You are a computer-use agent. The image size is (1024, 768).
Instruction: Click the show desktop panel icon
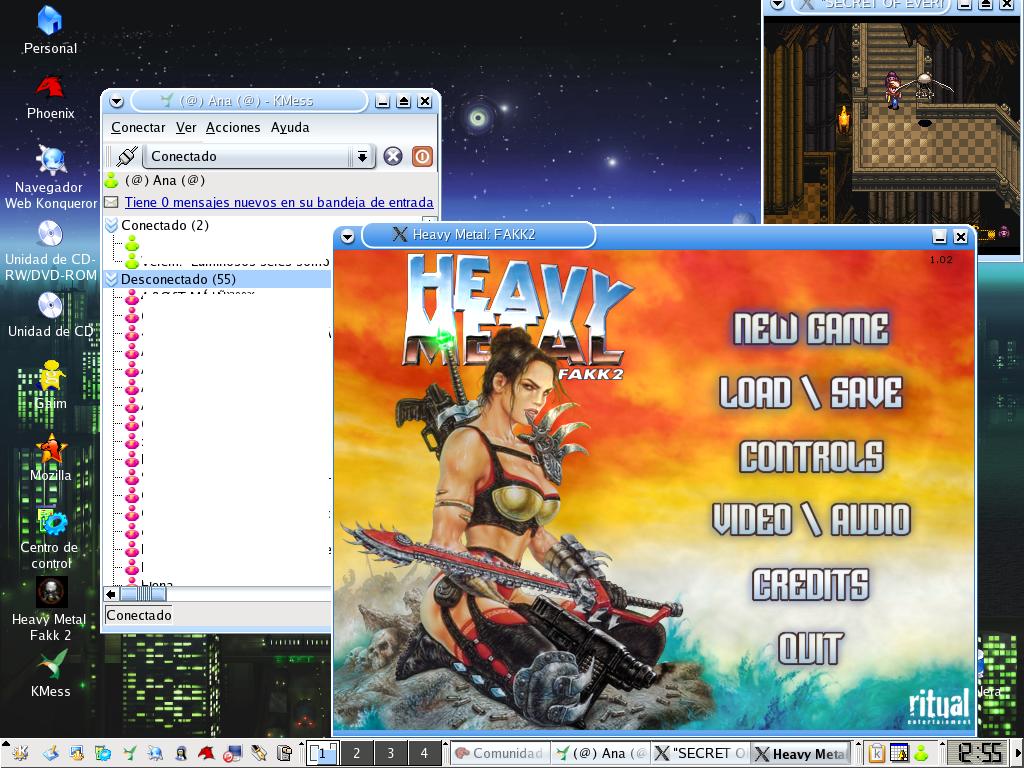coord(50,754)
